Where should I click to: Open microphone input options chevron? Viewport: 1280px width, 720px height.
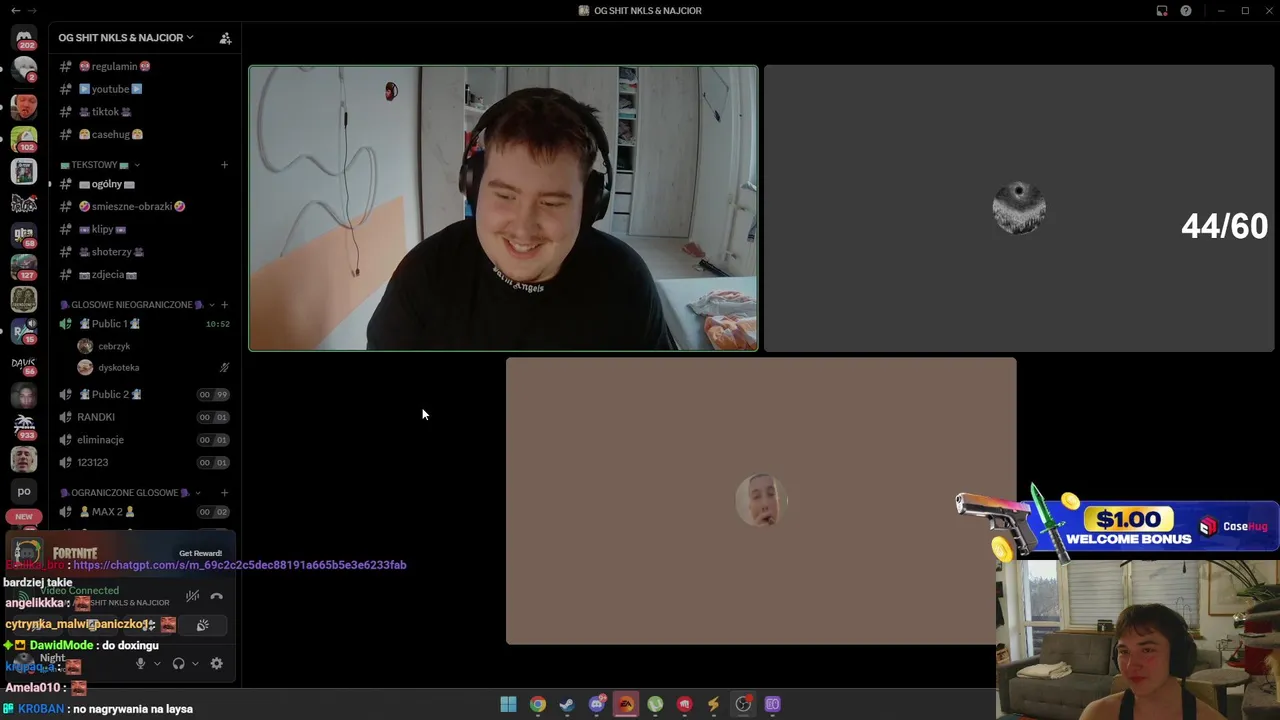click(x=156, y=664)
